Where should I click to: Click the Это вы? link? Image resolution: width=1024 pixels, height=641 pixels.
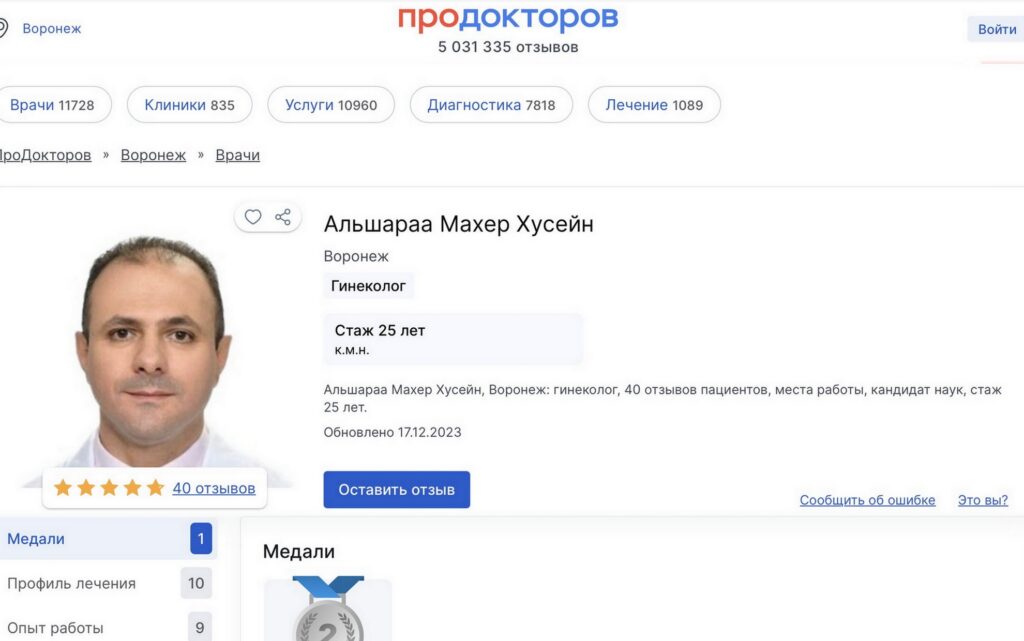click(x=983, y=500)
